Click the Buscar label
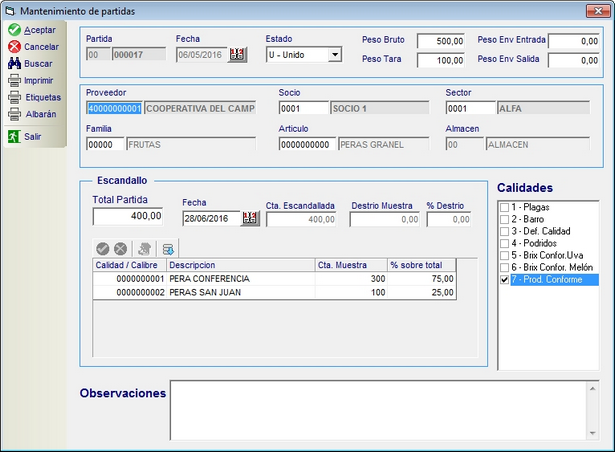This screenshot has height=452, width=615. coord(38,64)
